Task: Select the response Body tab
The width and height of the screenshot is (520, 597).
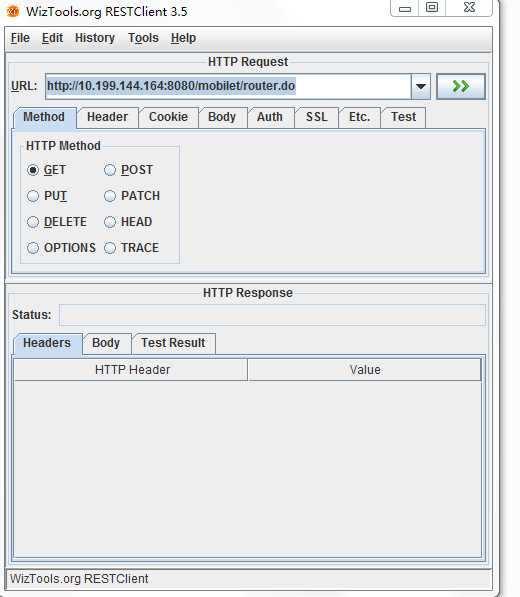Action: pyautogui.click(x=106, y=343)
